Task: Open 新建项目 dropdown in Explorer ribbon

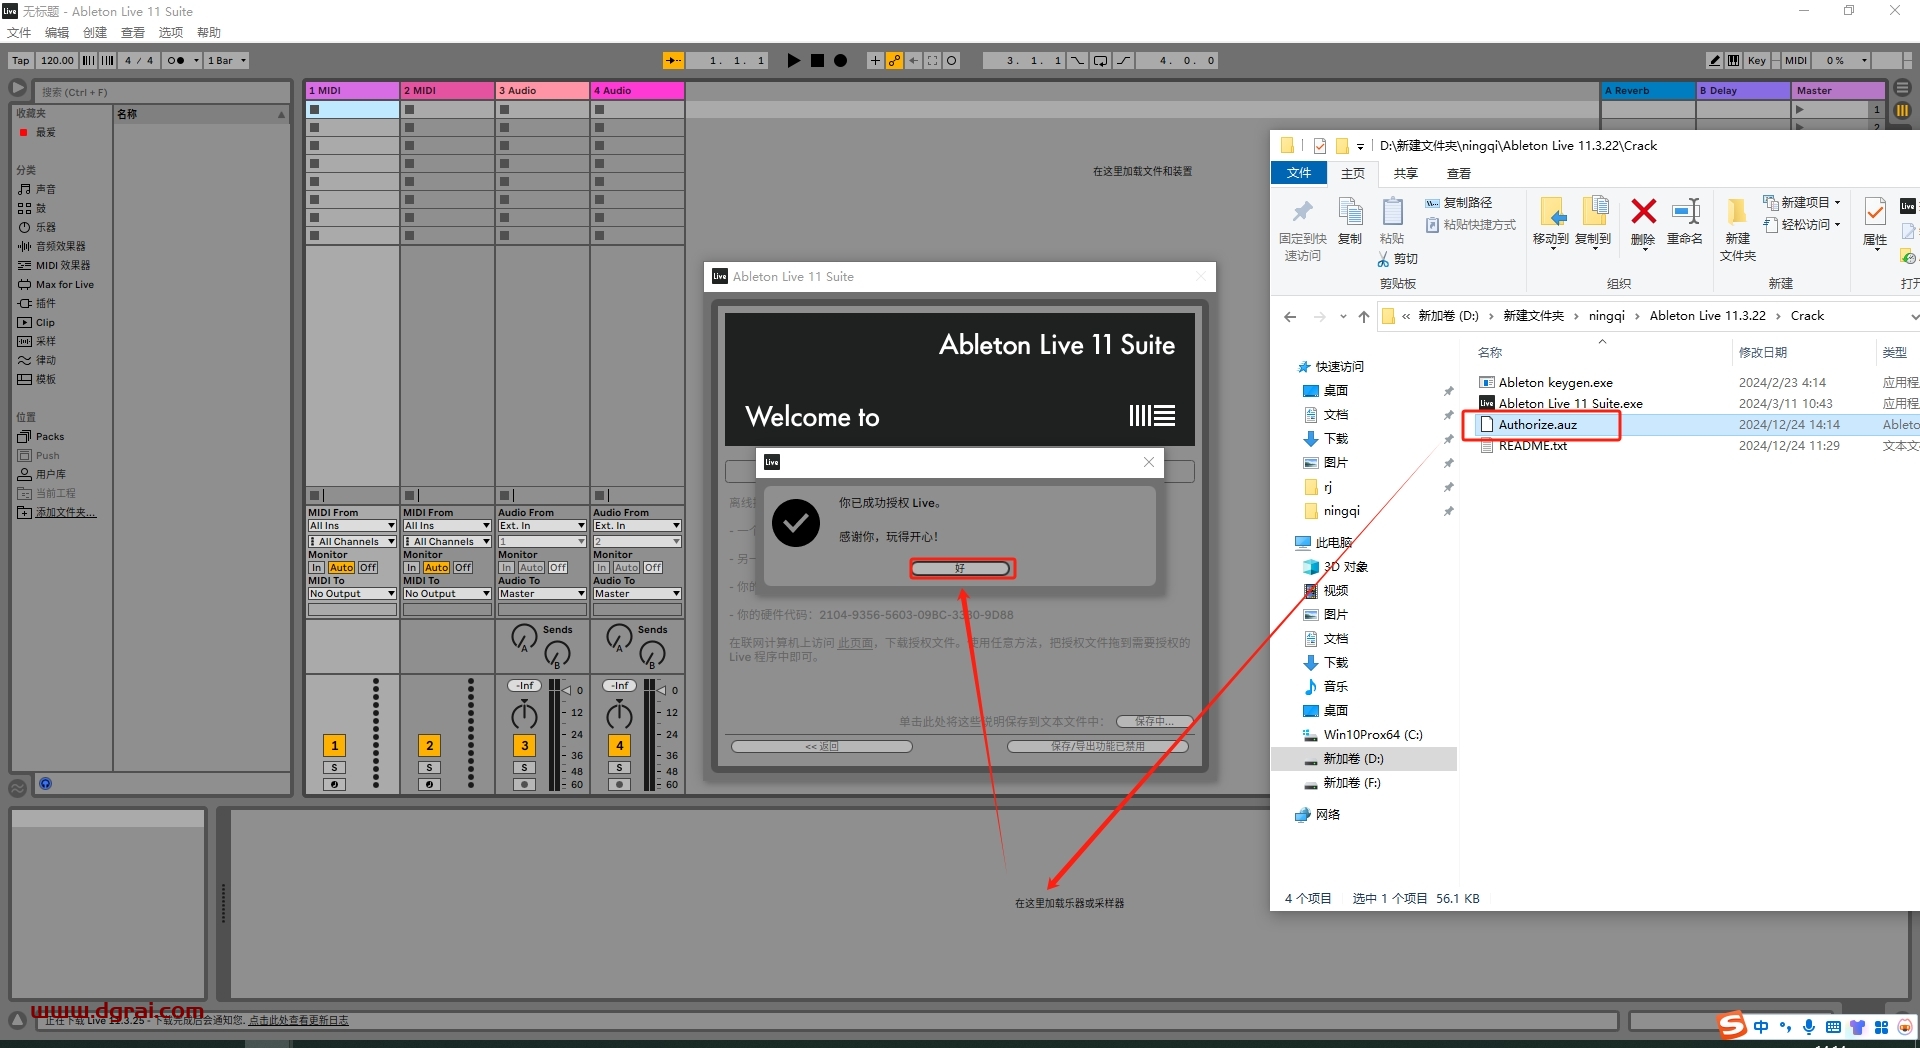Action: coord(1802,202)
